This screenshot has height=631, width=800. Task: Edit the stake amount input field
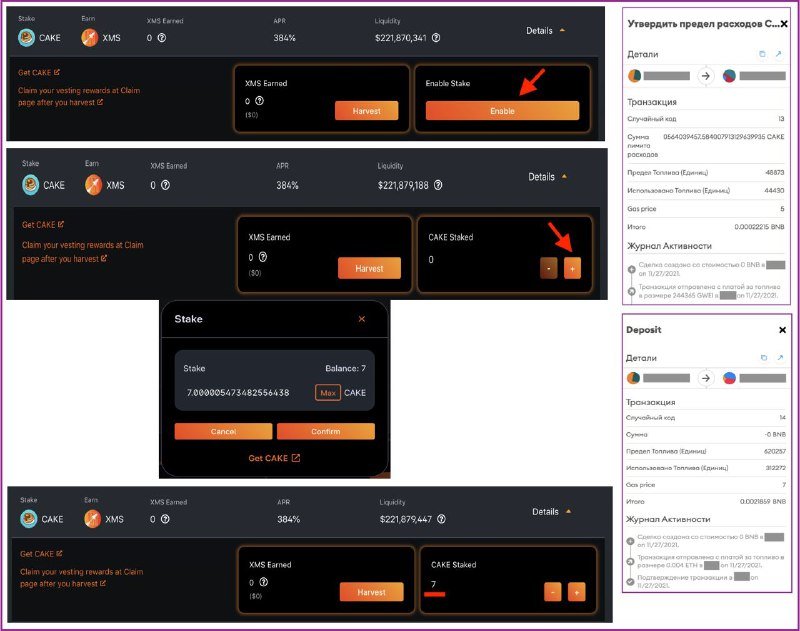pyautogui.click(x=245, y=393)
